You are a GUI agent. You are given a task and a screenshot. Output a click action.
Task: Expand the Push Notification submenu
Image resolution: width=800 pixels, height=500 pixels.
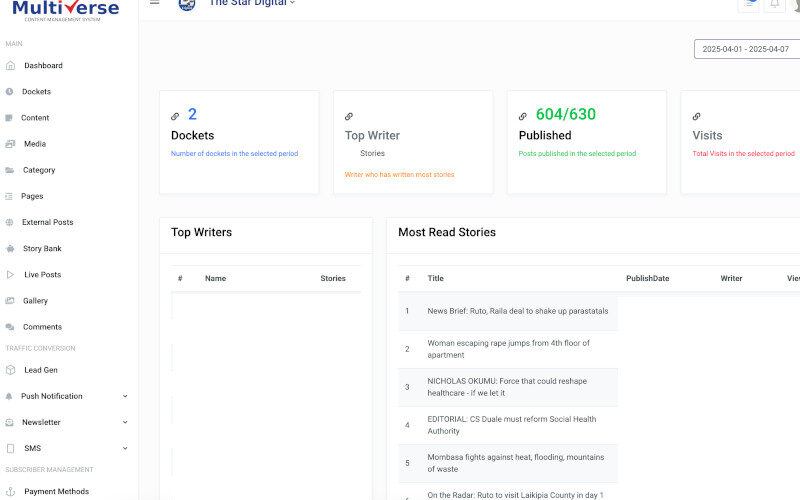(125, 396)
